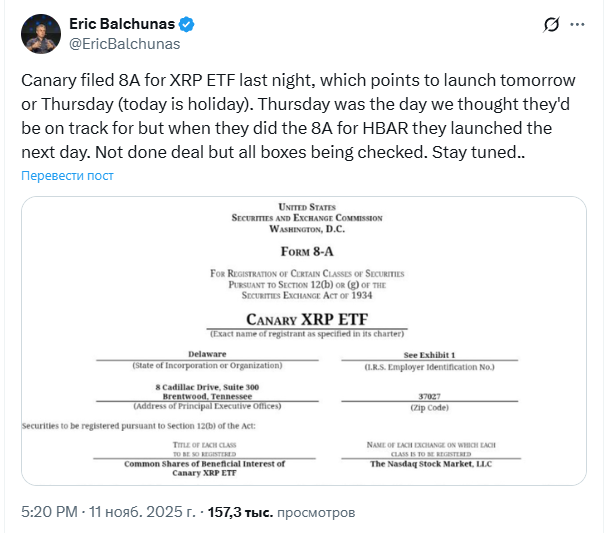Viewport: 604px width, 533px height.
Task: Open the three-dot More options menu
Action: click(x=578, y=25)
